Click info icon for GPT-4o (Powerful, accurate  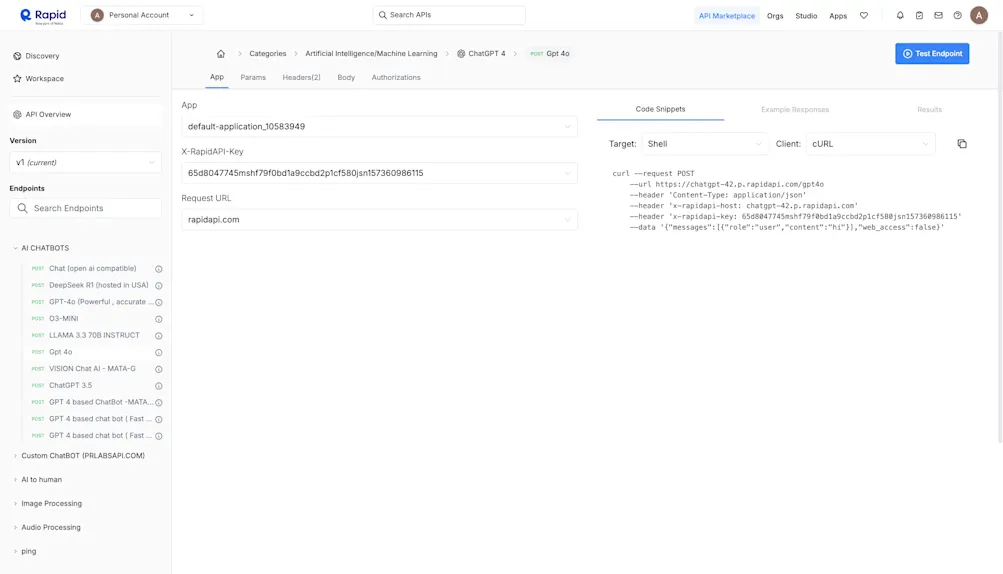coord(159,302)
